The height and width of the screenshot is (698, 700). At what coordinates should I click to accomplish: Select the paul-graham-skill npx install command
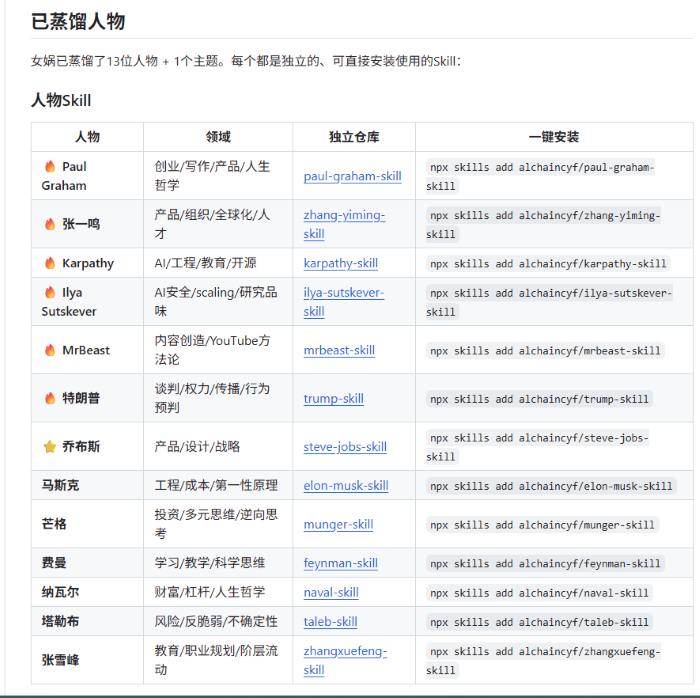coord(540,176)
